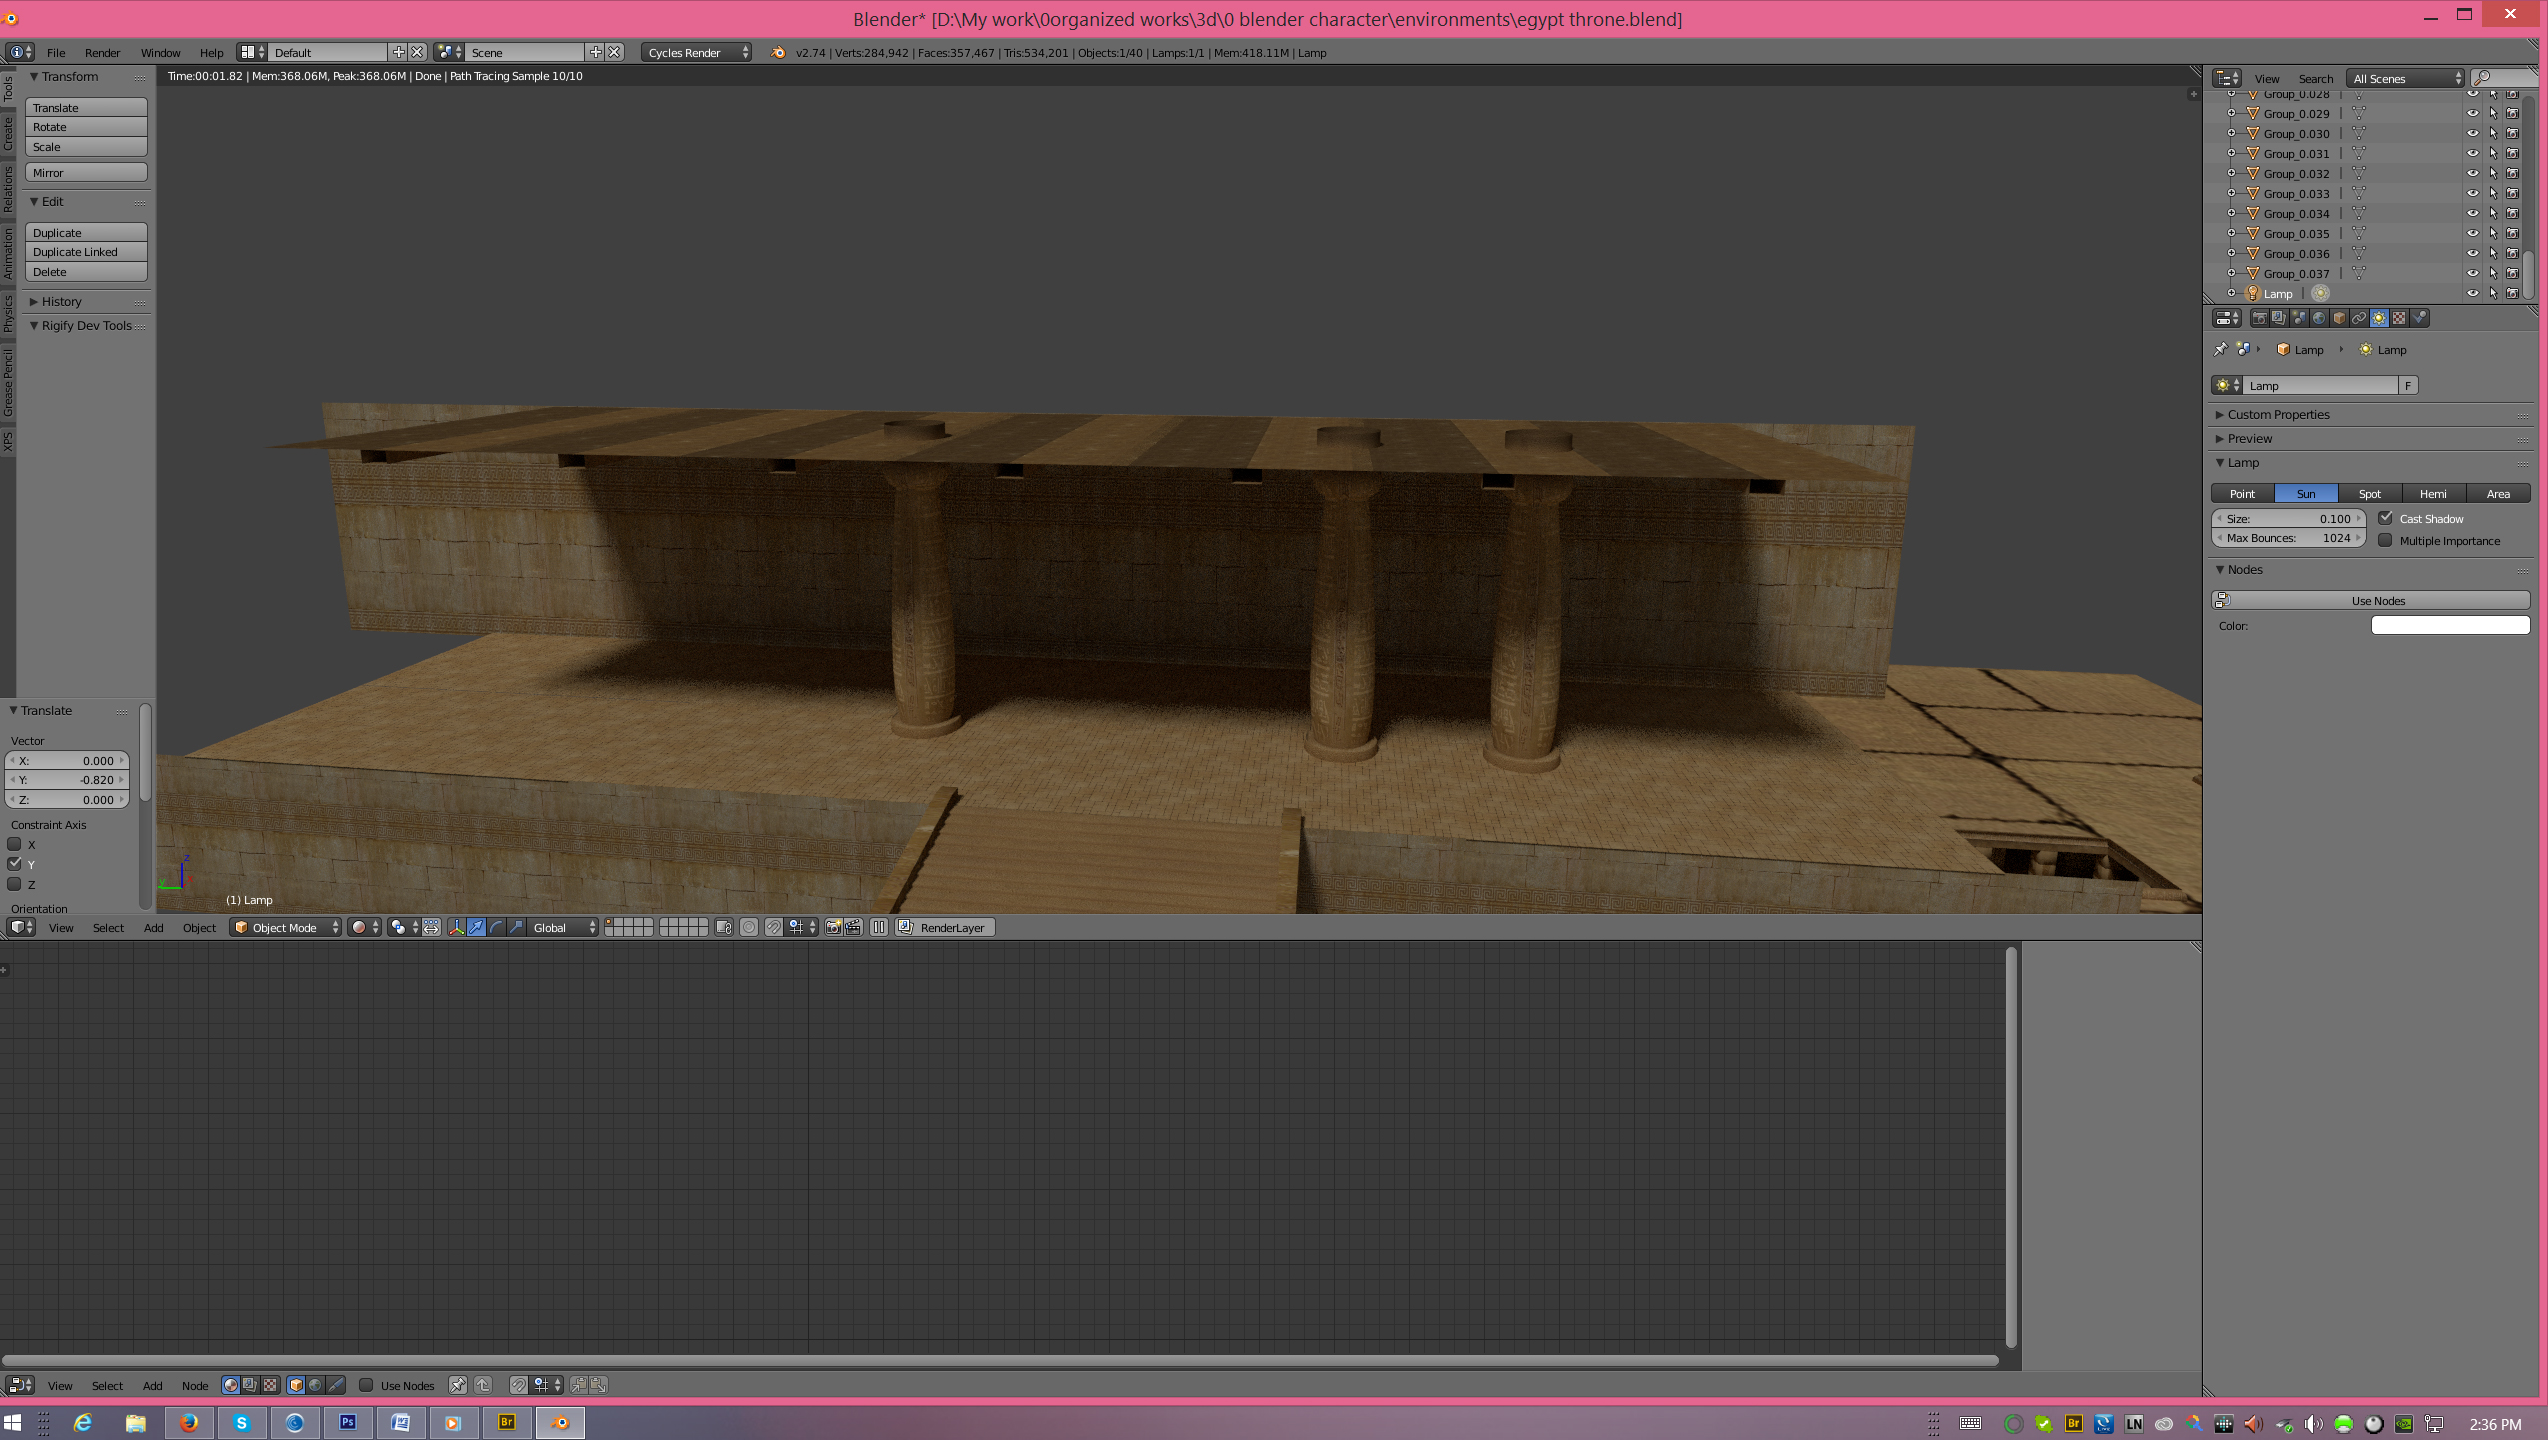The width and height of the screenshot is (2548, 1440).
Task: Click the Duplicate Linked button
Action: click(86, 252)
